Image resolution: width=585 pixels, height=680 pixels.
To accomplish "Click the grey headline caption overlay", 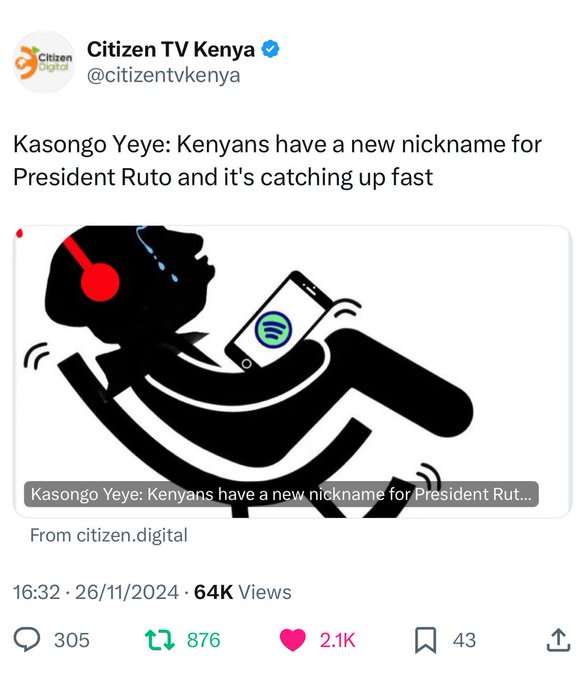I will point(281,494).
